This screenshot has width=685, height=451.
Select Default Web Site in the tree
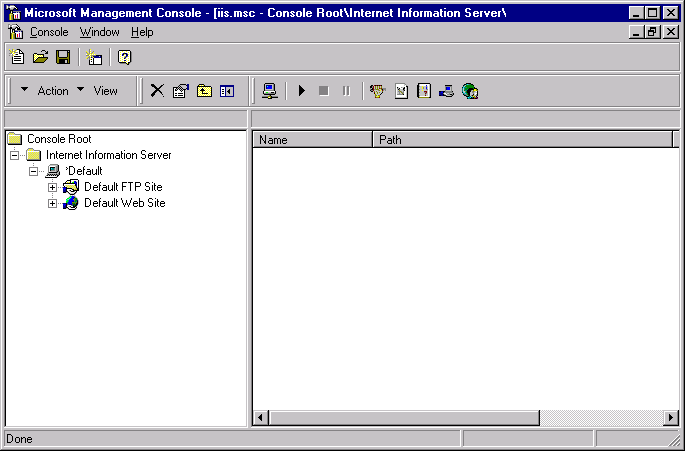pos(125,203)
